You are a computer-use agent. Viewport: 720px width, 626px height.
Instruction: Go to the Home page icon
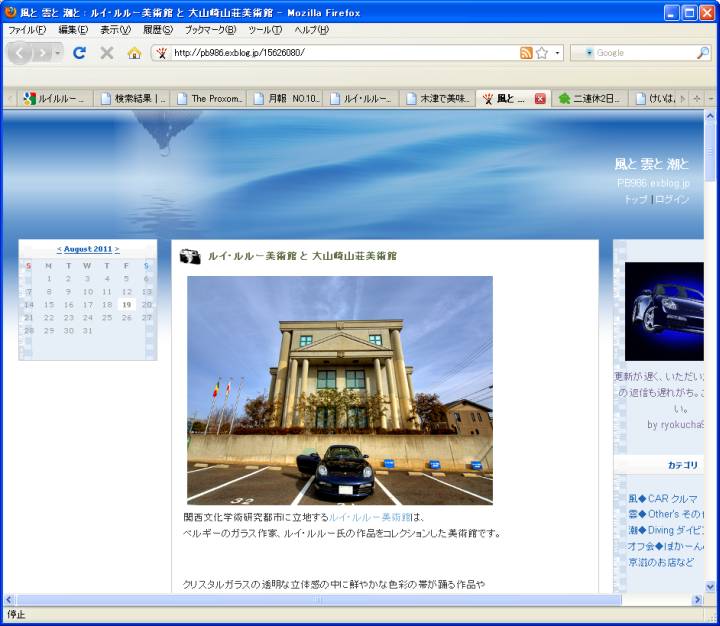pyautogui.click(x=134, y=53)
